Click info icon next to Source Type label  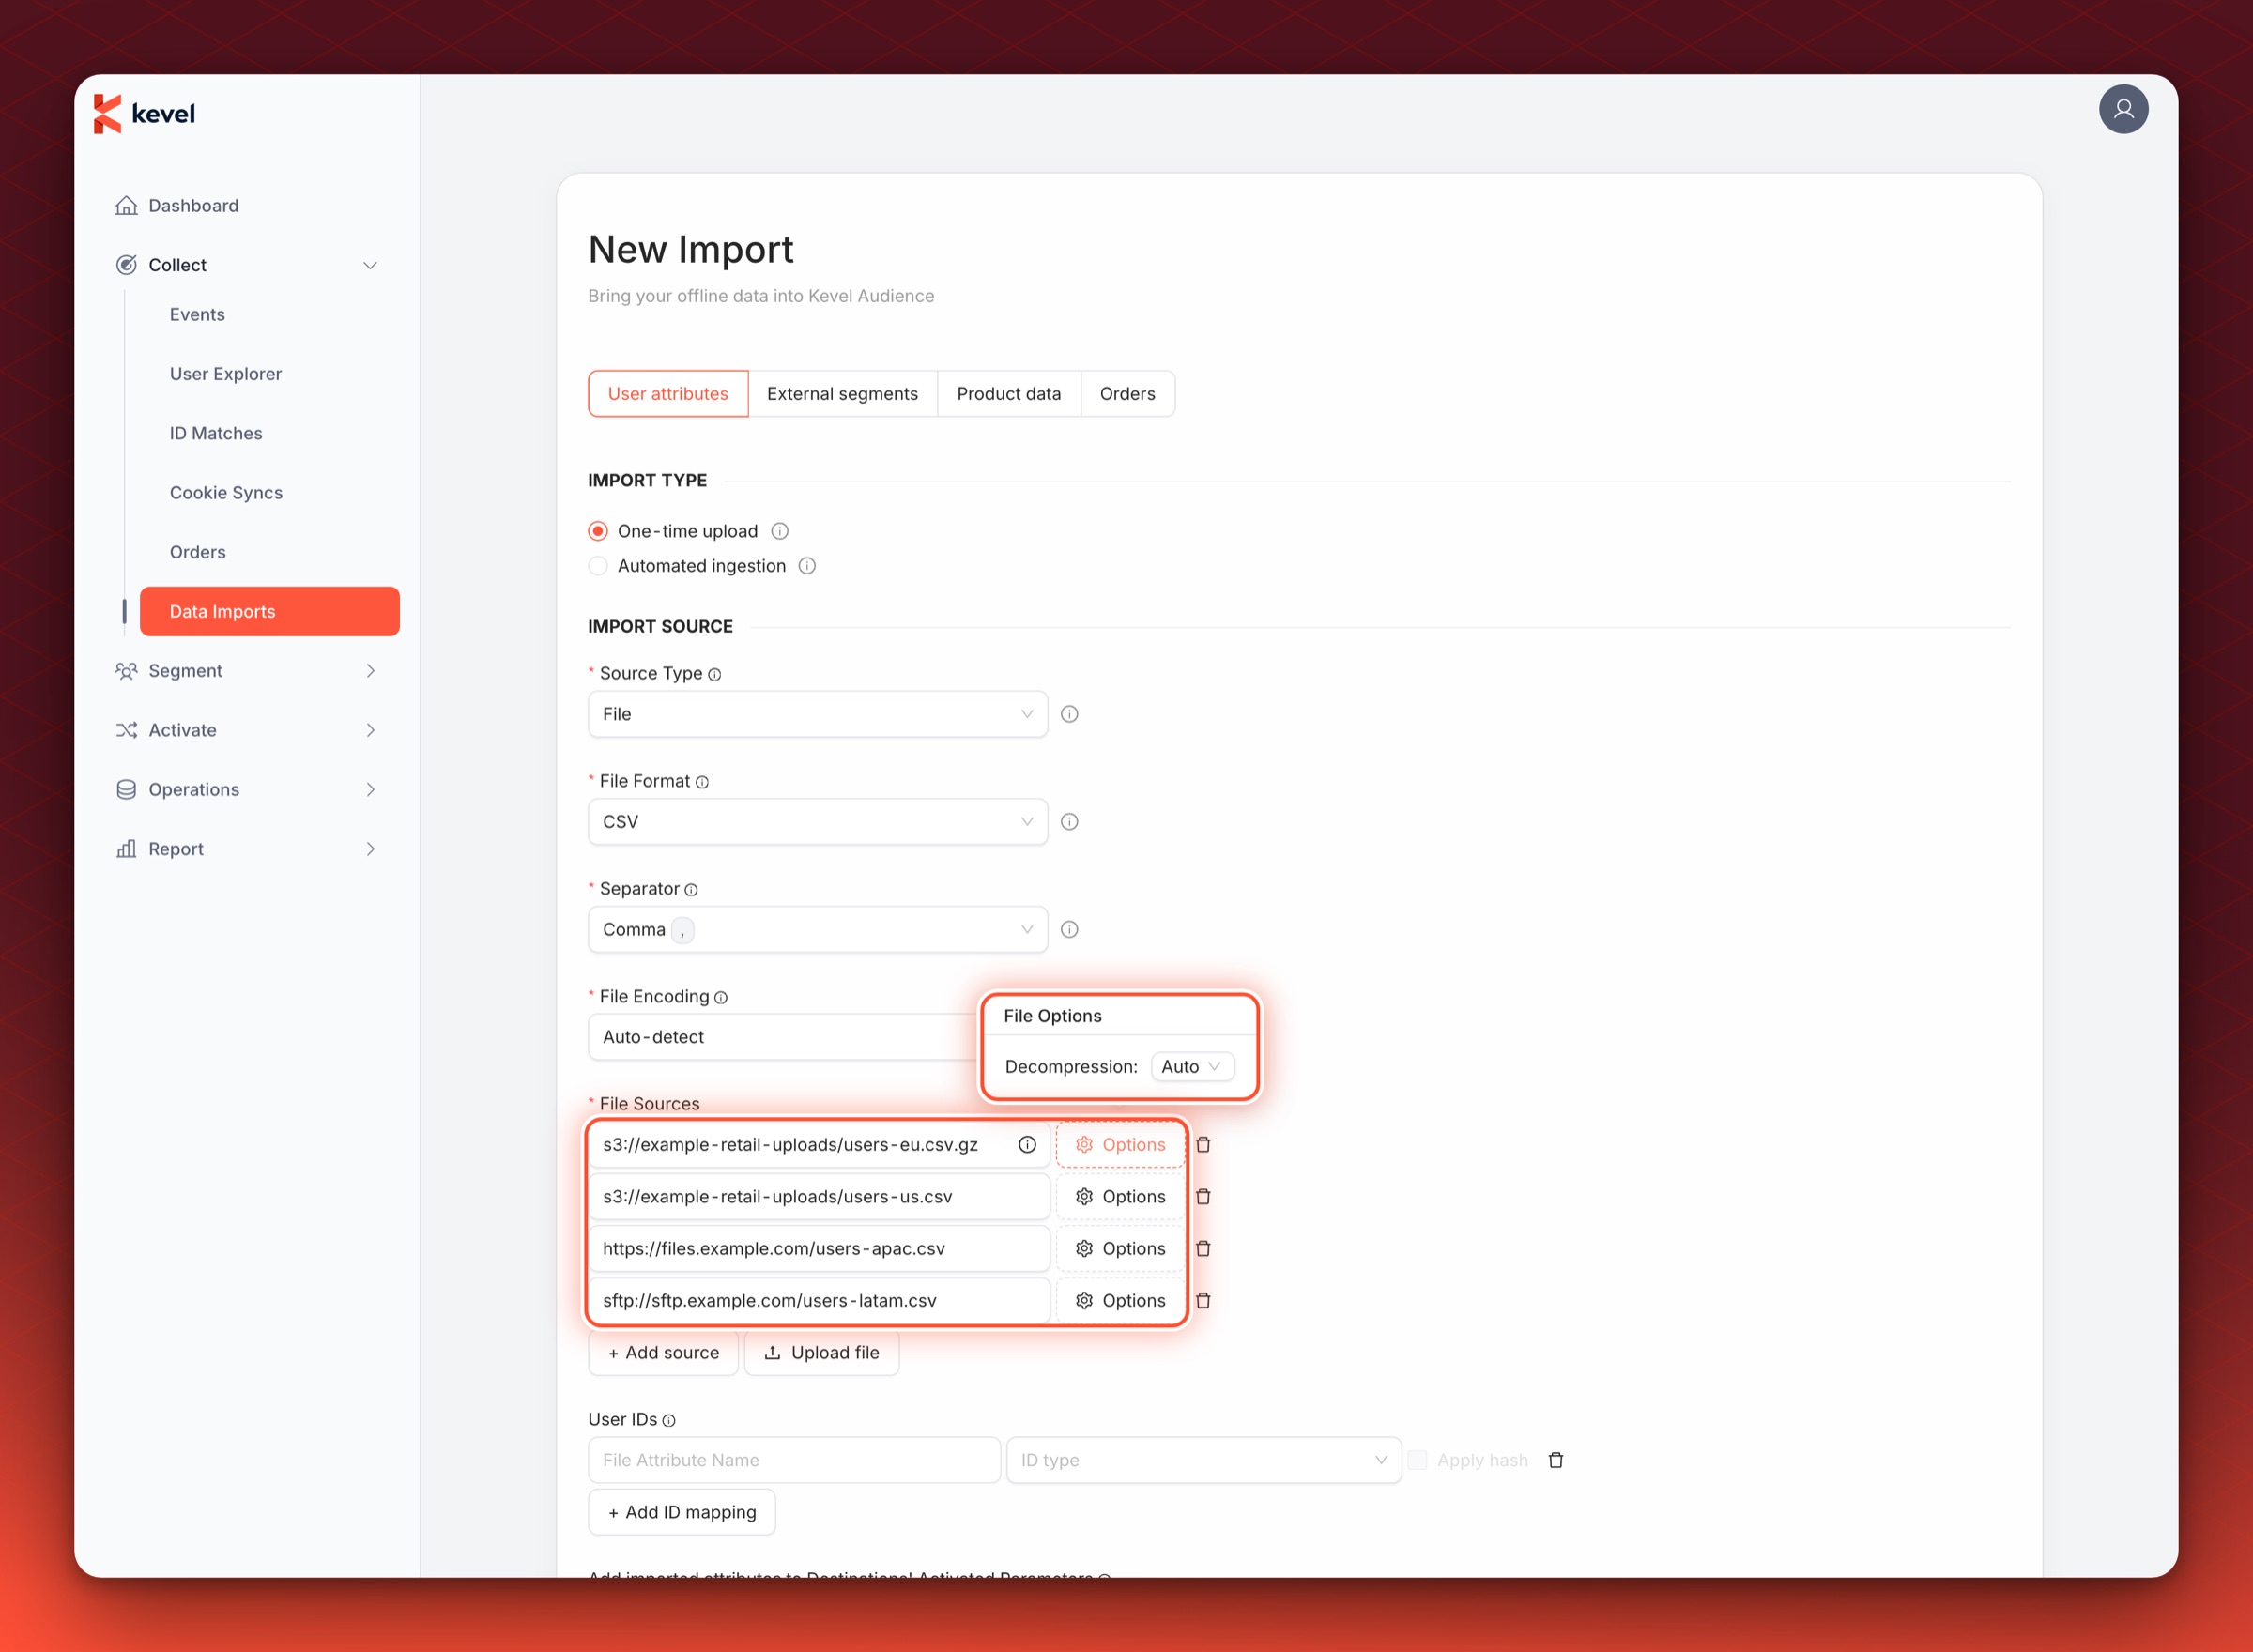click(714, 675)
